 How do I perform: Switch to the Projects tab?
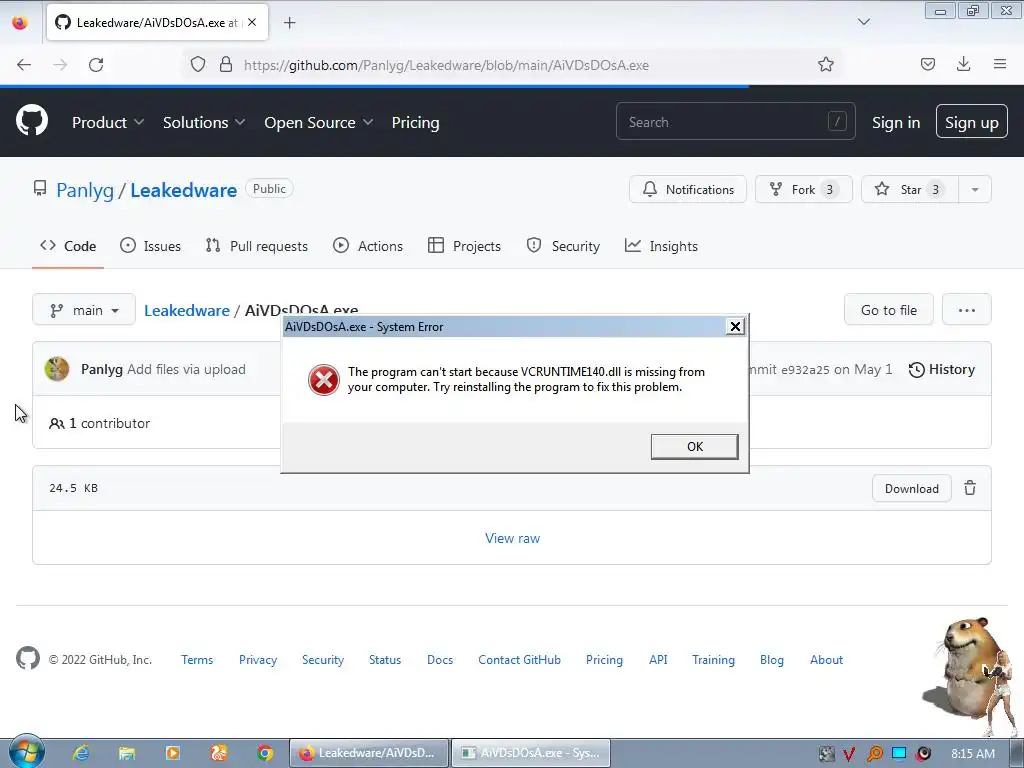[464, 246]
